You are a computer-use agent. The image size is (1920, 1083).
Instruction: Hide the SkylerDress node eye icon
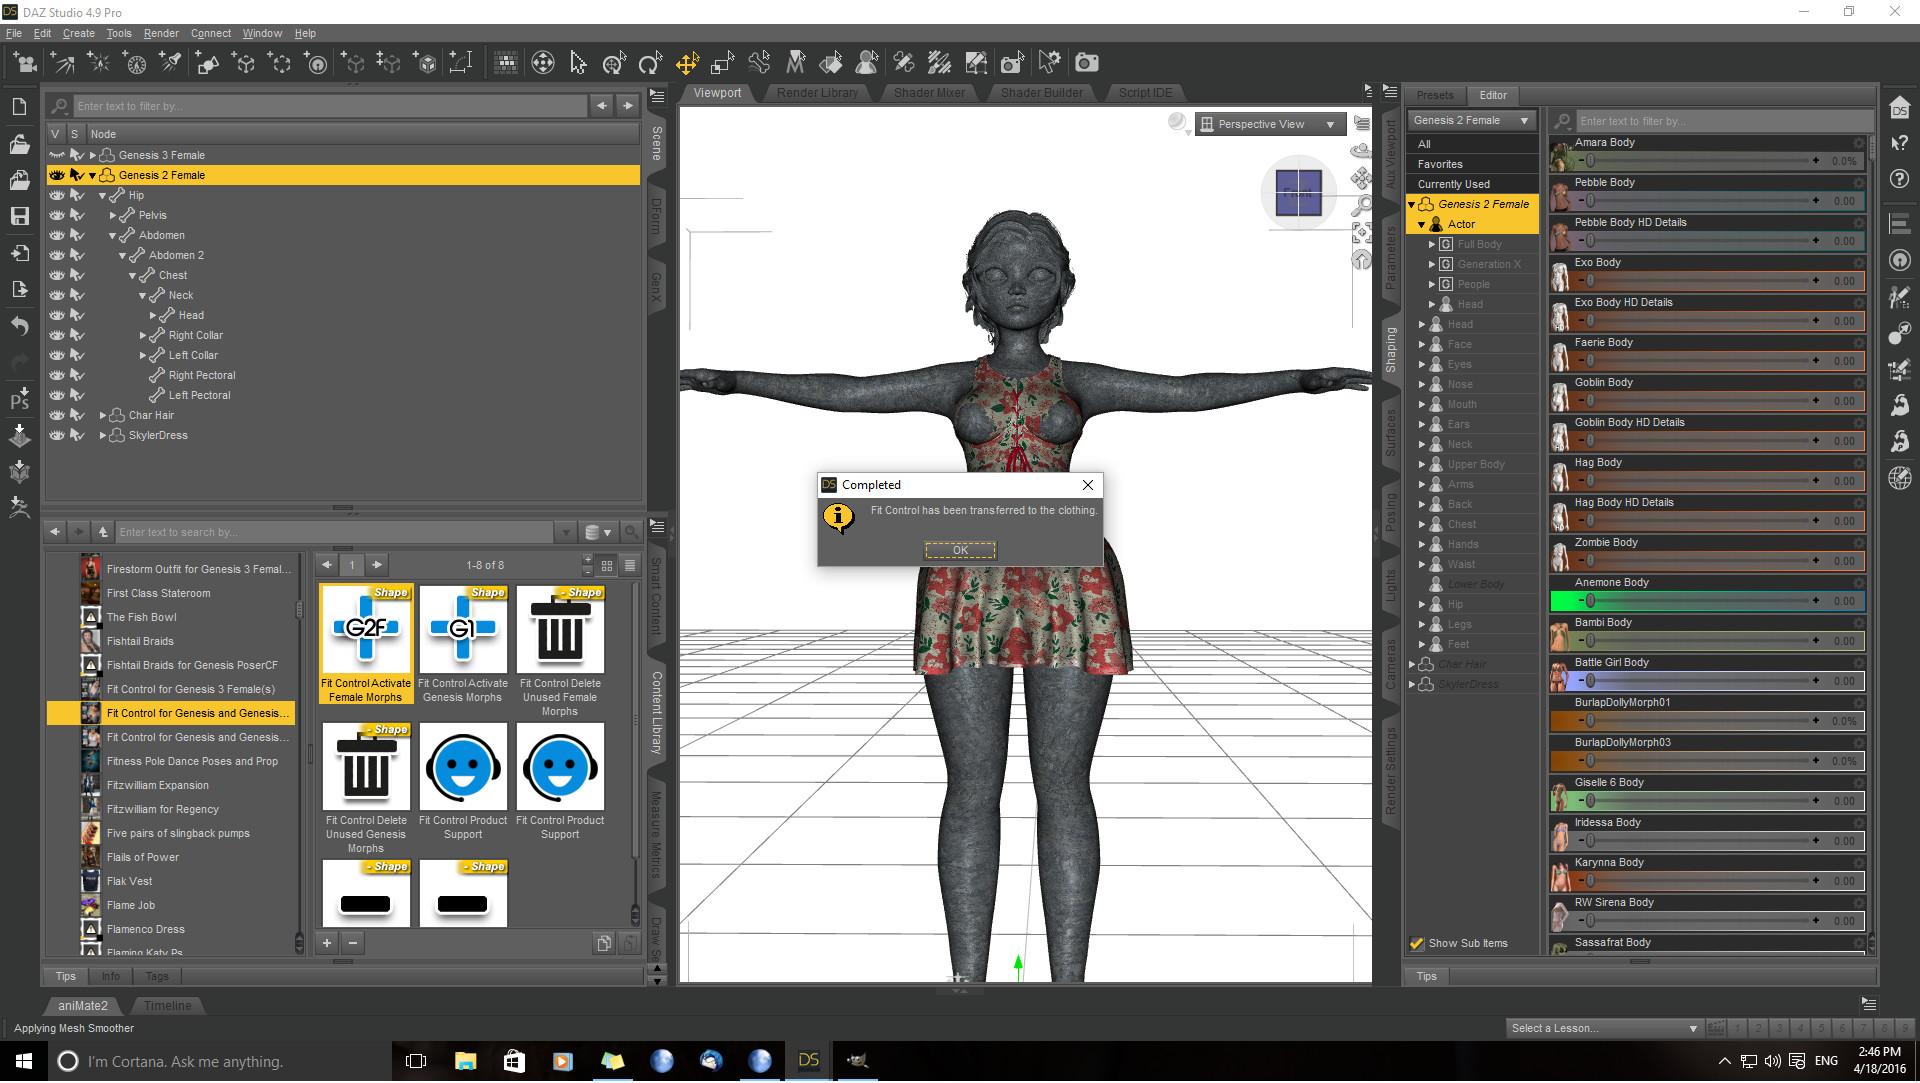click(x=57, y=435)
